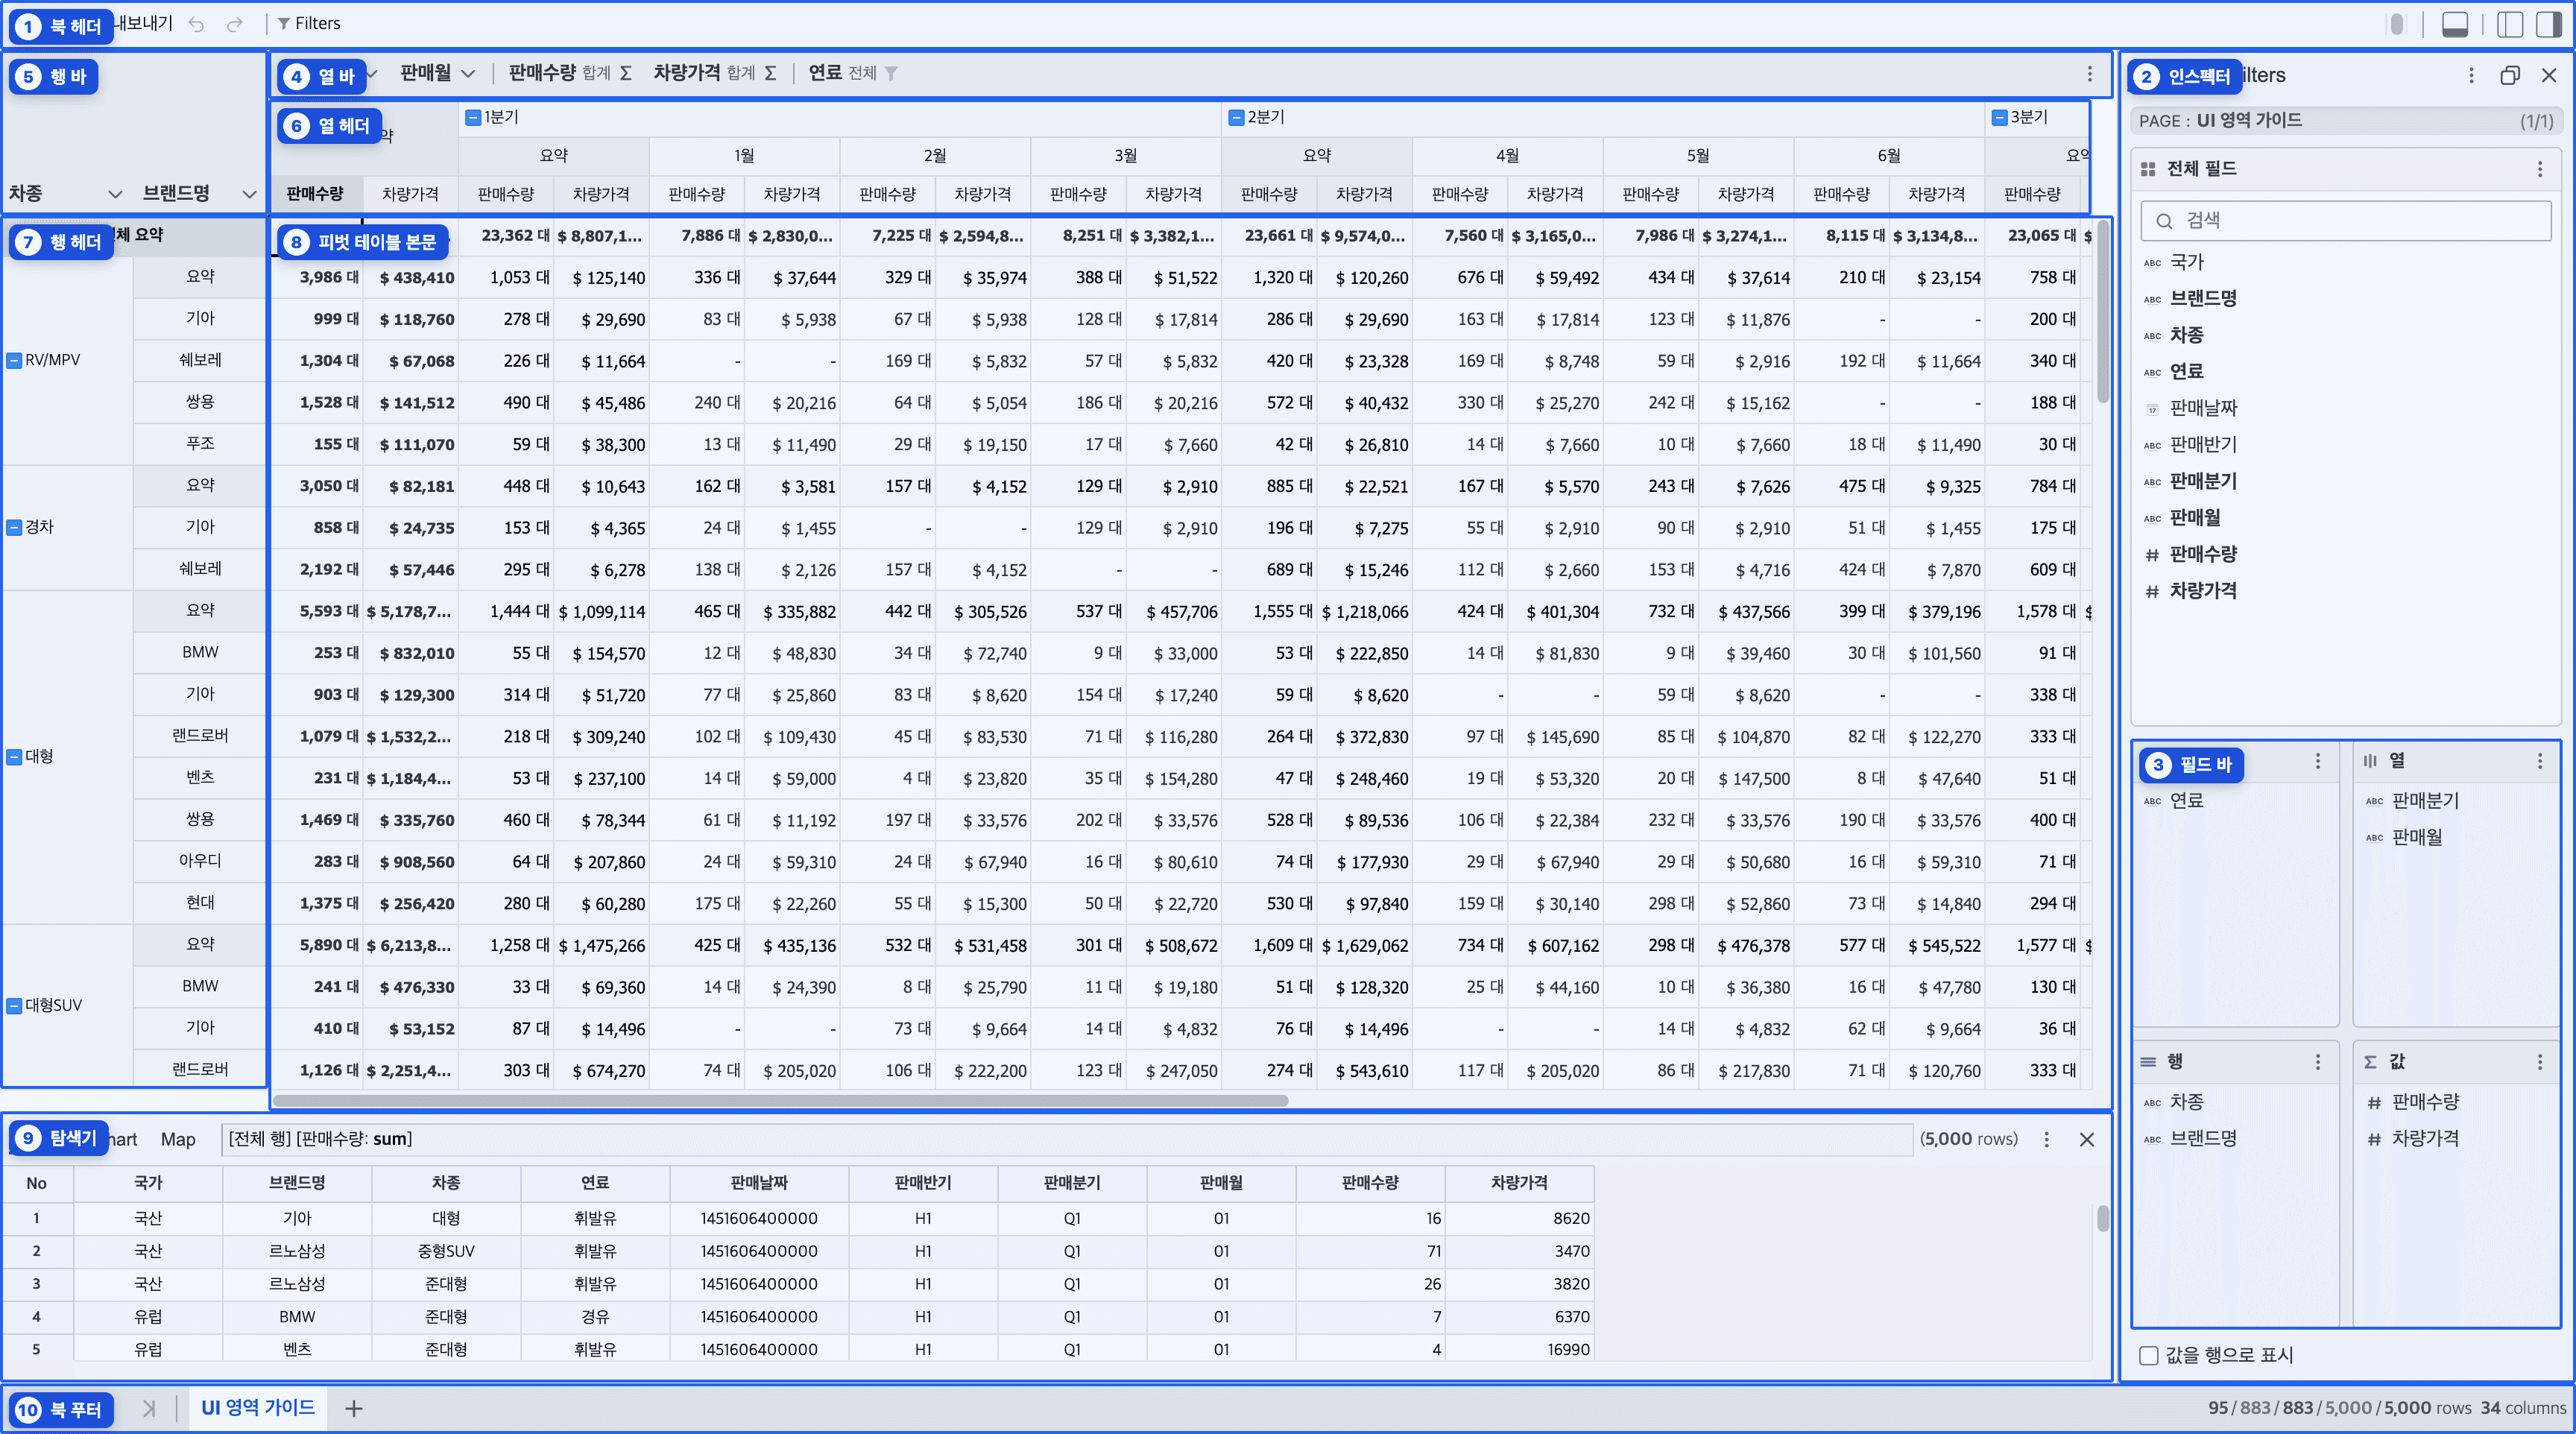Open the explorer panel more options menu
Screen dimensions: 2576x1434
tap(2046, 1140)
